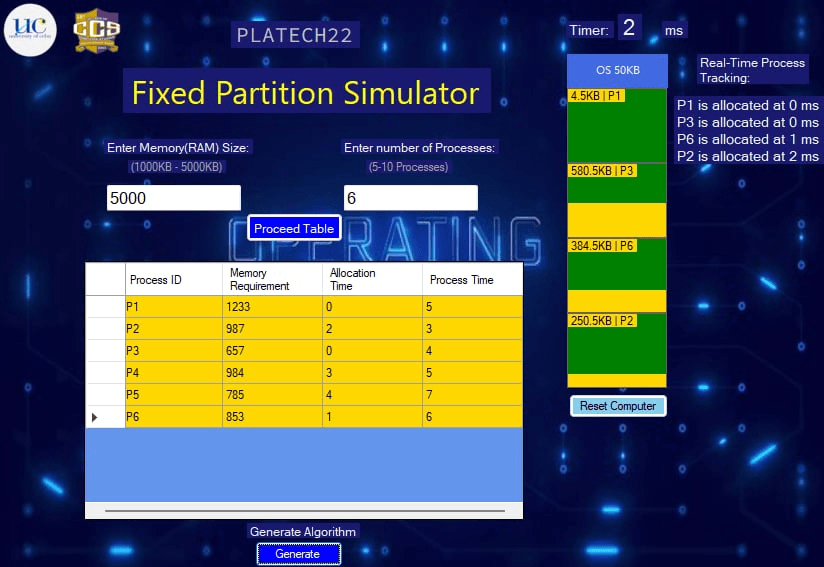Click the 4.5KB | P1 partition label
824x567 pixels.
coord(596,96)
